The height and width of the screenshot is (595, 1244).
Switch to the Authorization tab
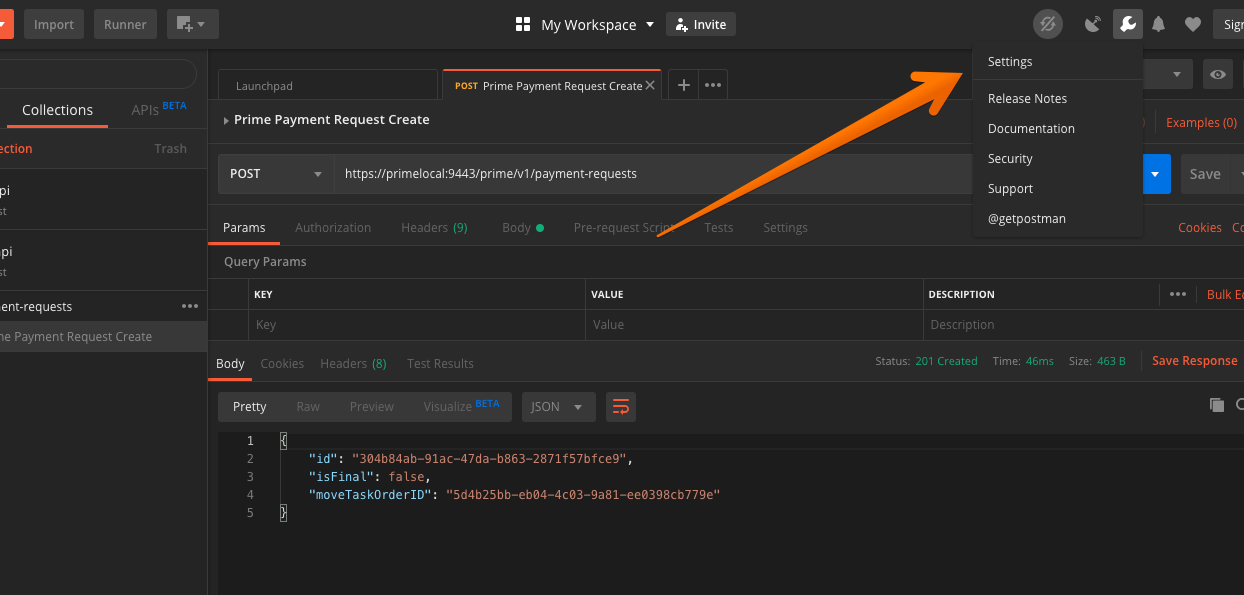pos(333,227)
